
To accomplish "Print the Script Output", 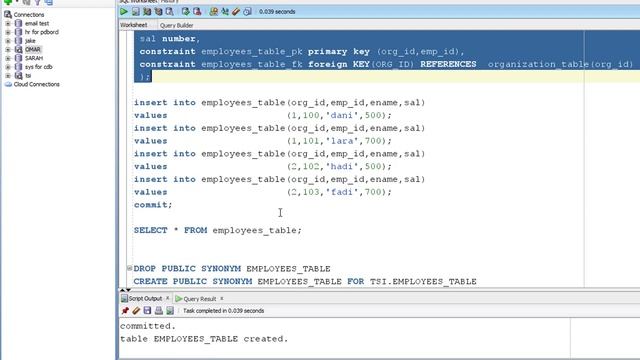I will (159, 311).
